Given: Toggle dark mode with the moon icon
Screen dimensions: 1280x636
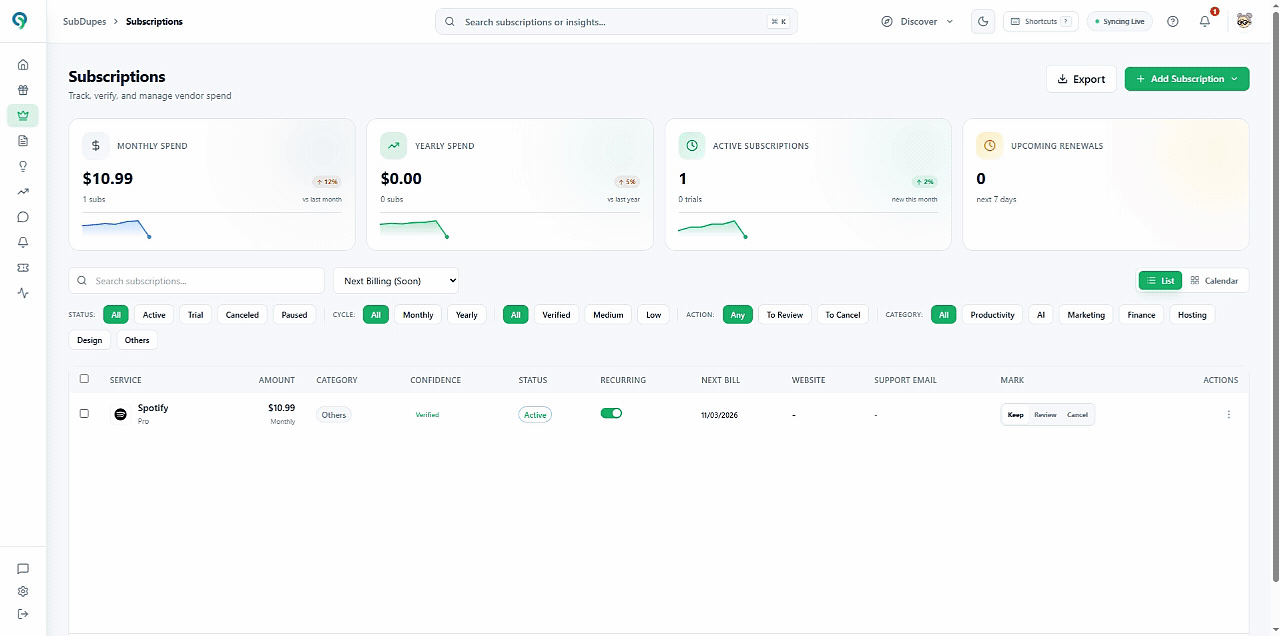Looking at the screenshot, I should 982,21.
